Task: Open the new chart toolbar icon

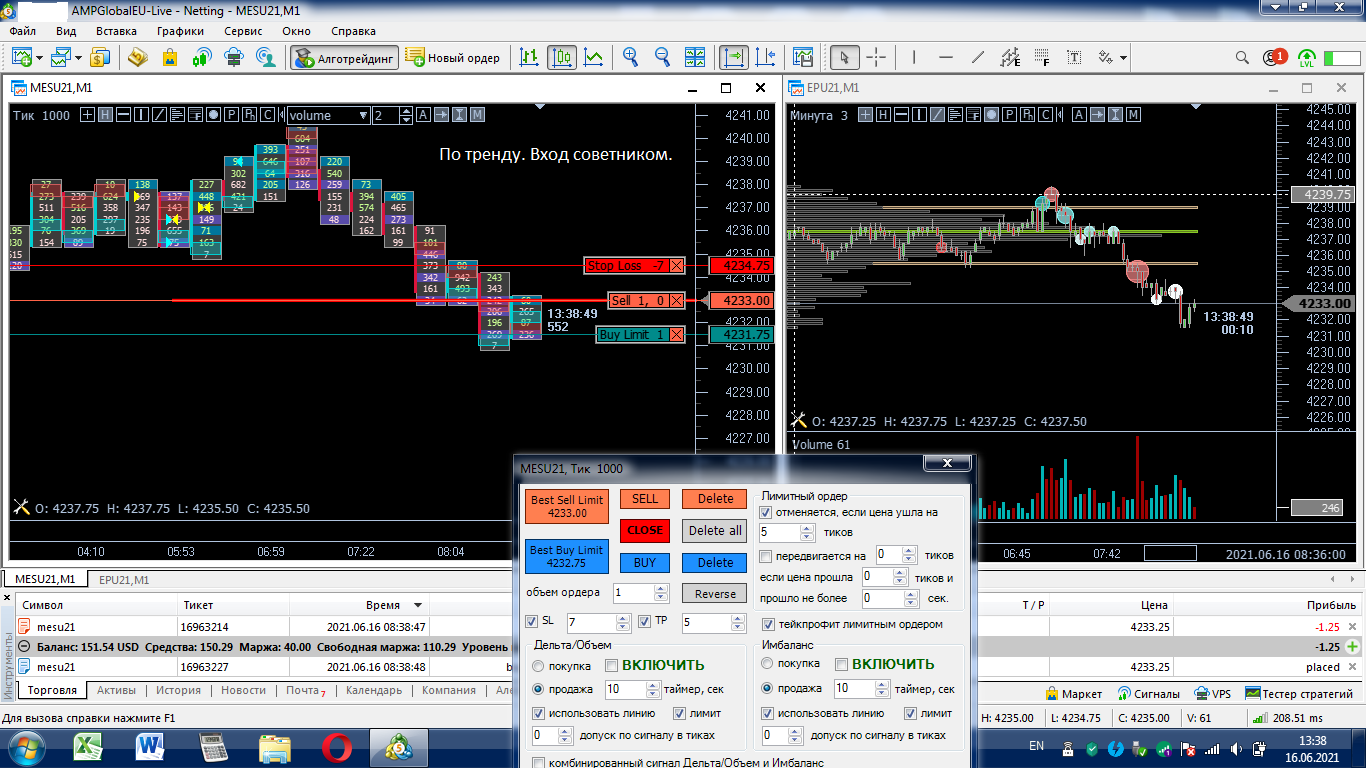Action: (x=21, y=57)
